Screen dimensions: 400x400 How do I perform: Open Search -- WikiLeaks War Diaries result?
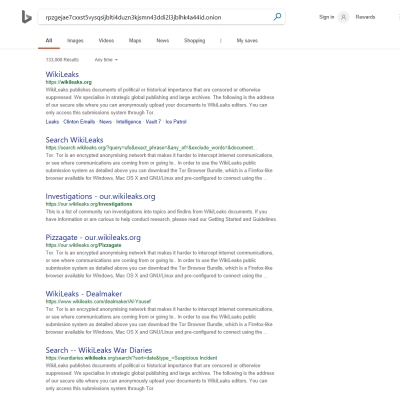pyautogui.click(x=99, y=350)
